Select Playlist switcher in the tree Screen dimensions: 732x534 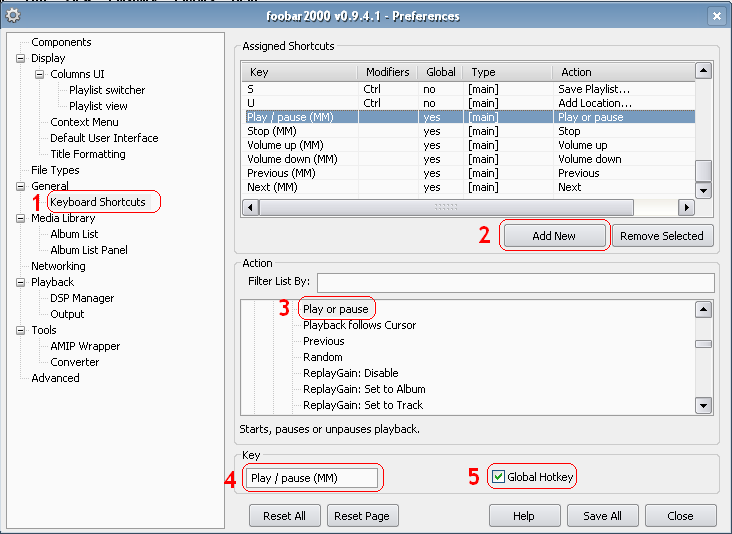pyautogui.click(x=107, y=90)
